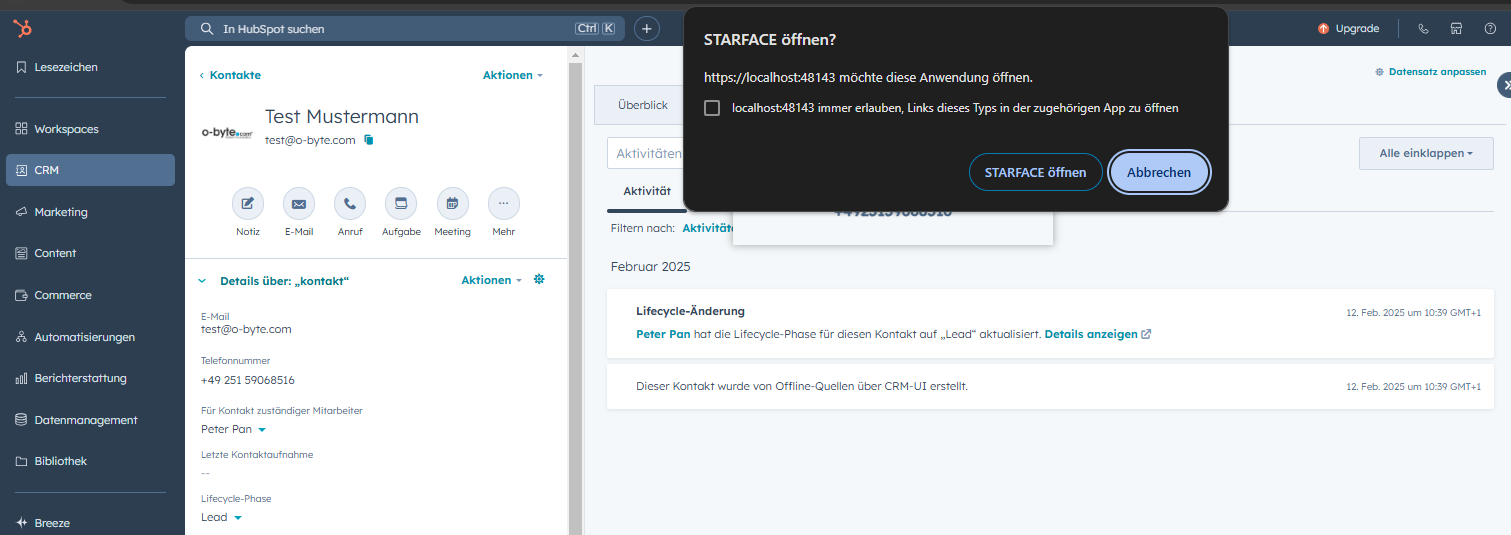Copy email with the copy icon
Screen dimensions: 1511x535
pos(368,140)
